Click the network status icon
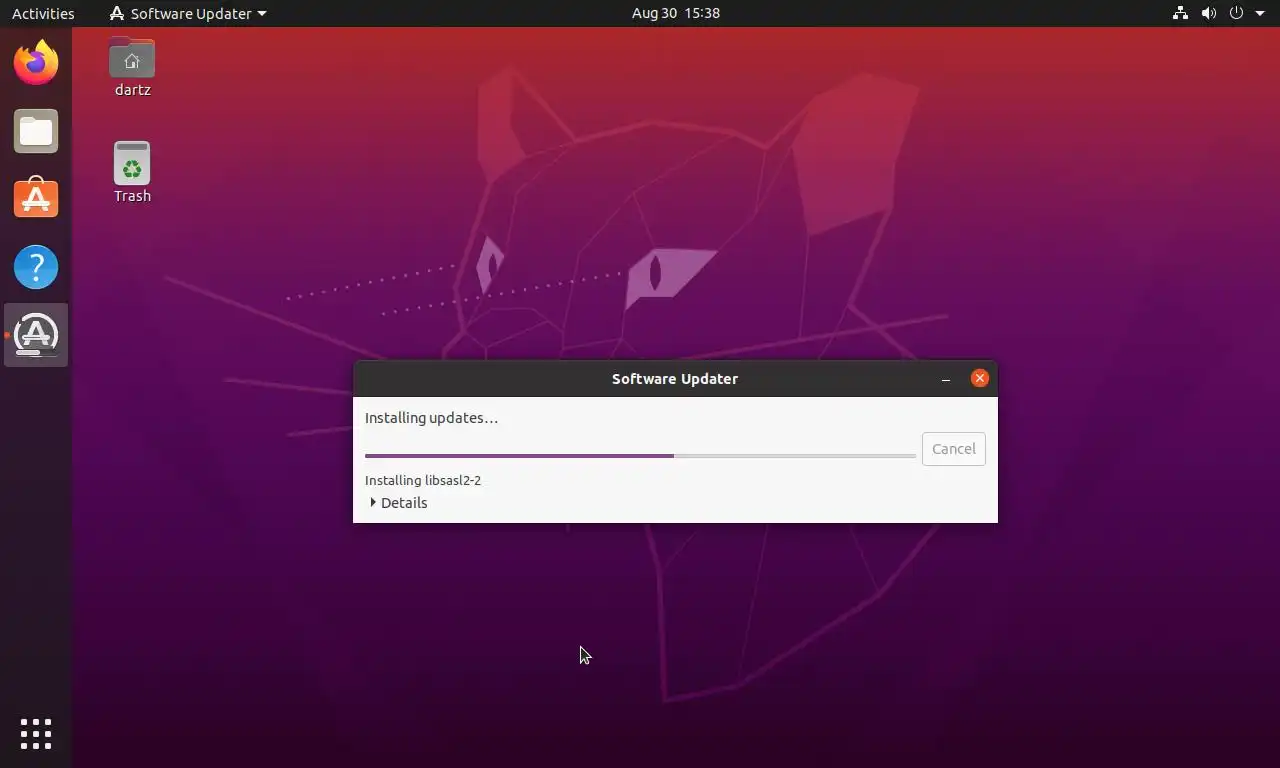 pos(1180,13)
